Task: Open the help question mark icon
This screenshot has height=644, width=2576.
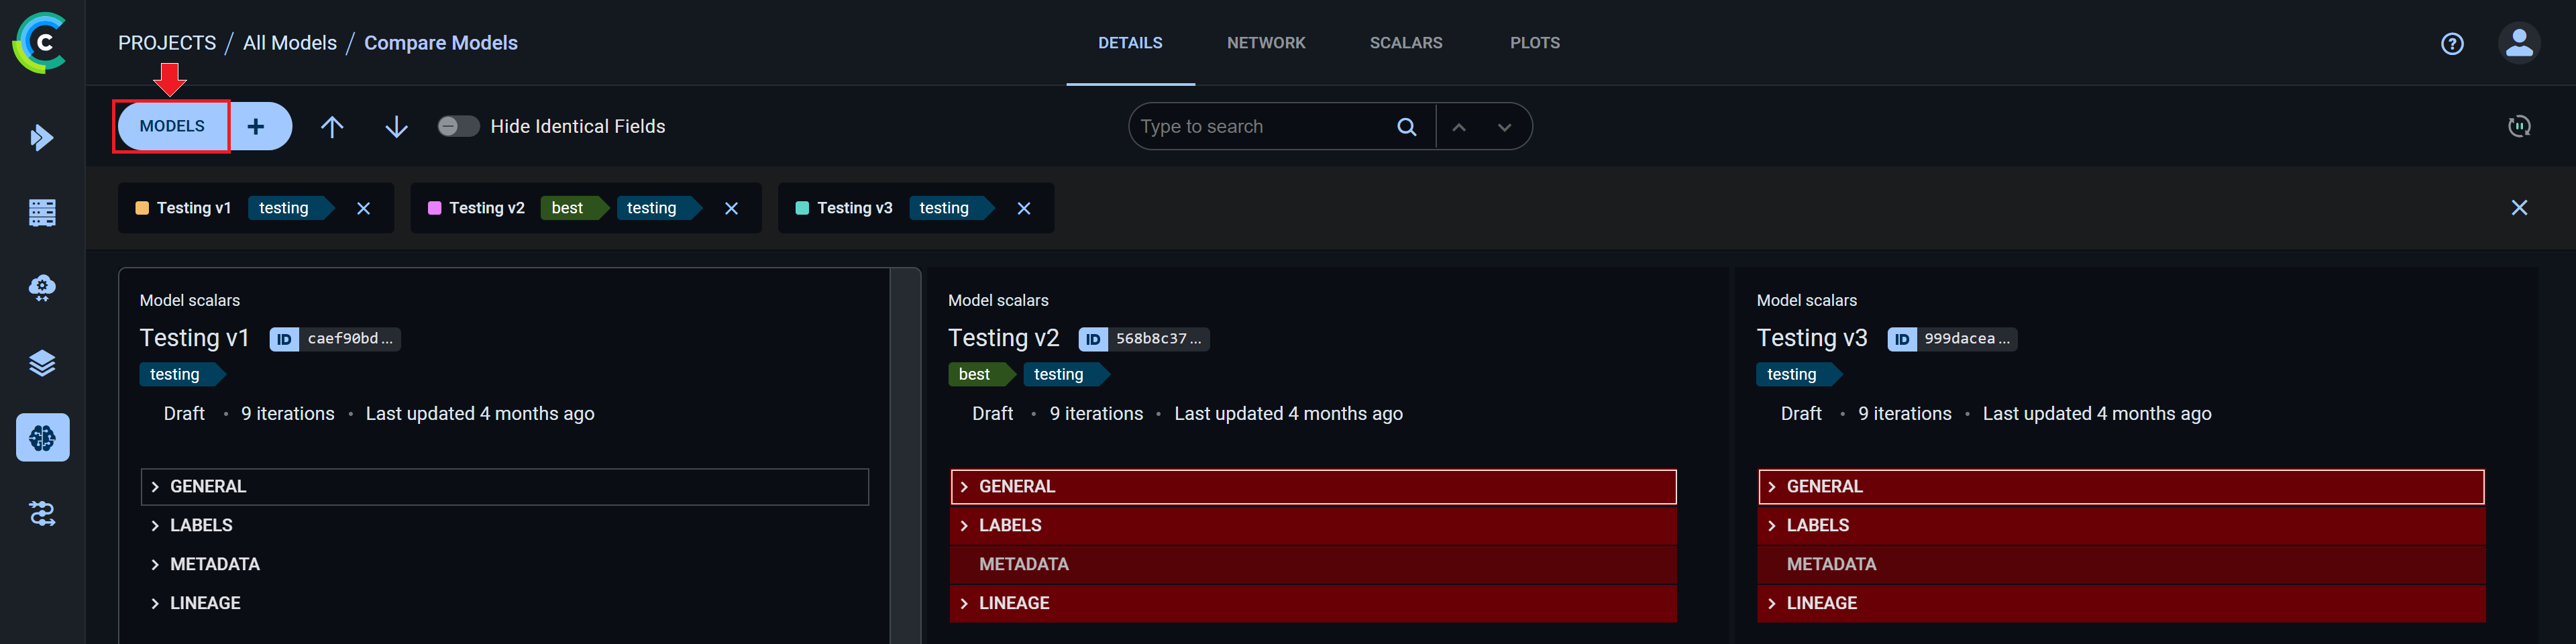Action: [x=2451, y=43]
